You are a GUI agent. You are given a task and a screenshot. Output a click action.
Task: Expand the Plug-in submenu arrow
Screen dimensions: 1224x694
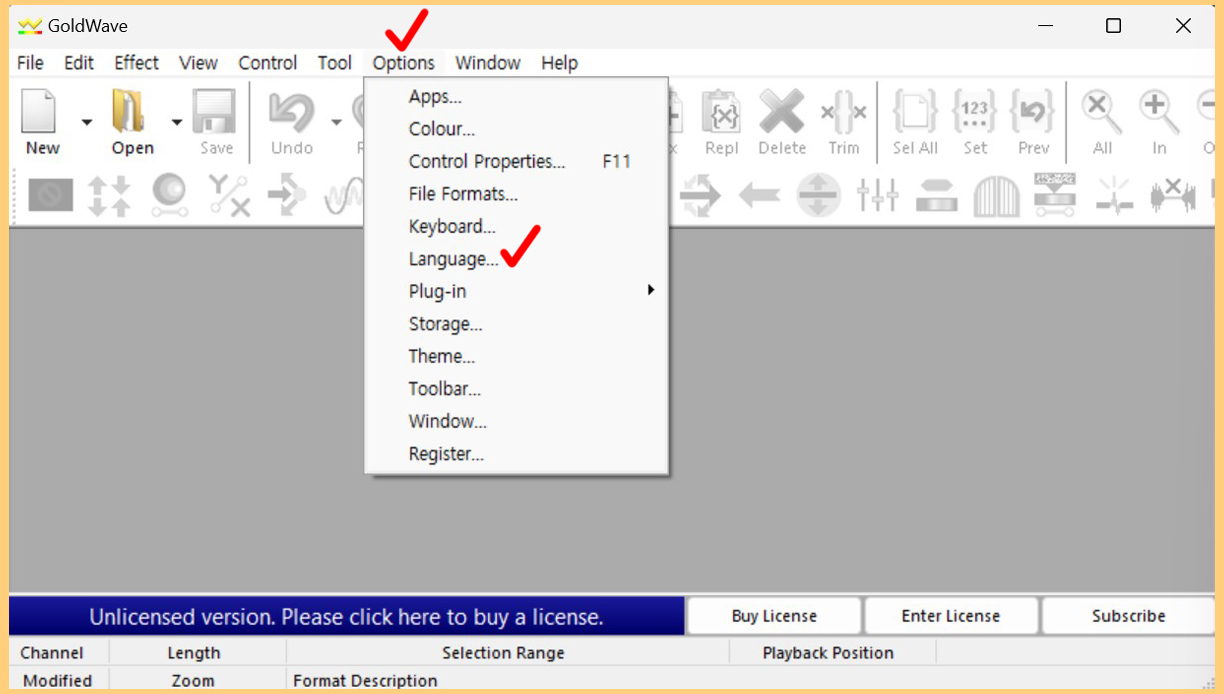click(x=651, y=290)
